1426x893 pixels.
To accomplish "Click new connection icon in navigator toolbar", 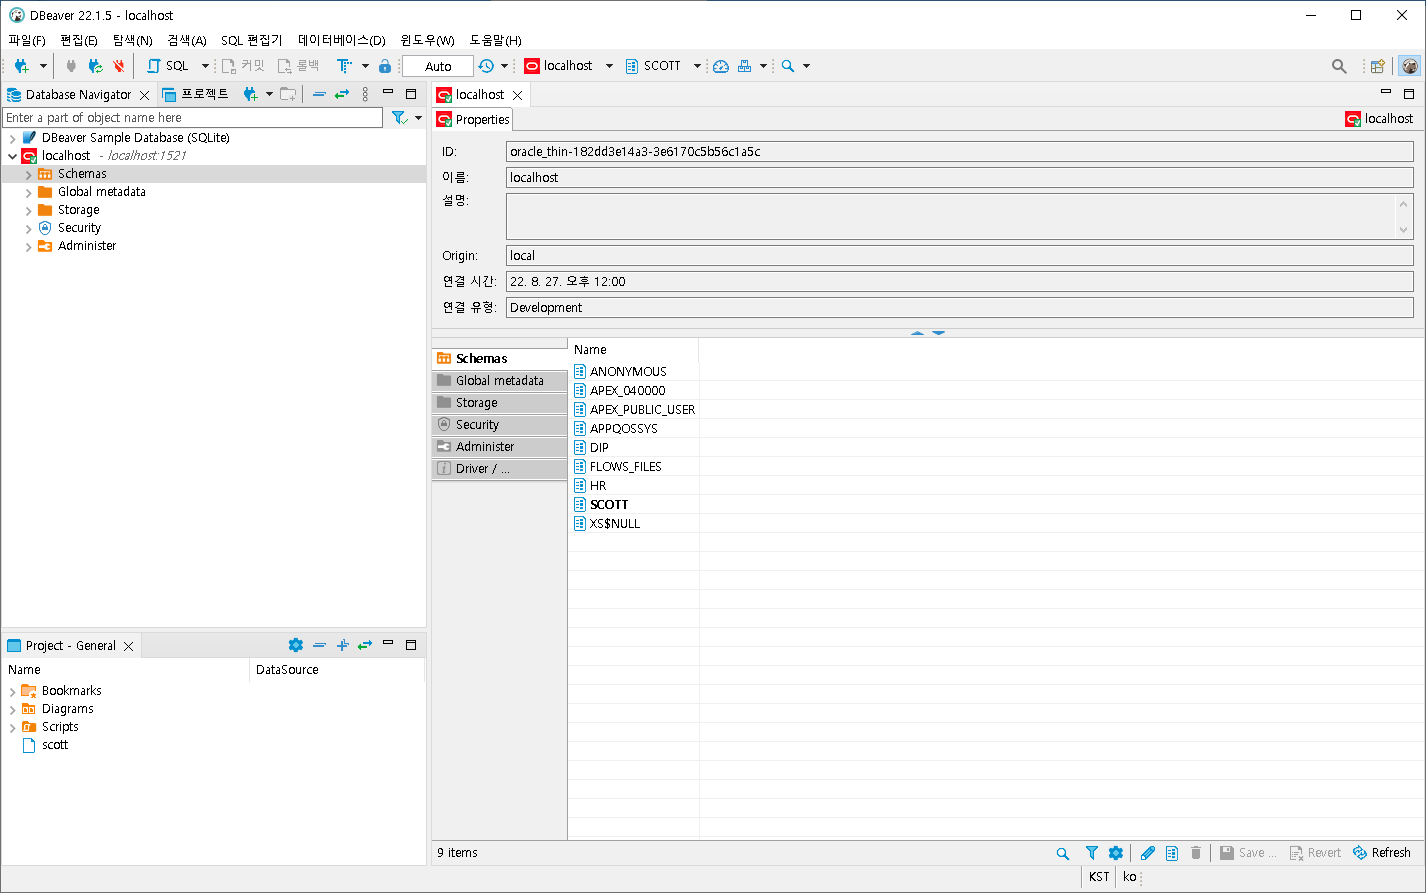I will (251, 94).
